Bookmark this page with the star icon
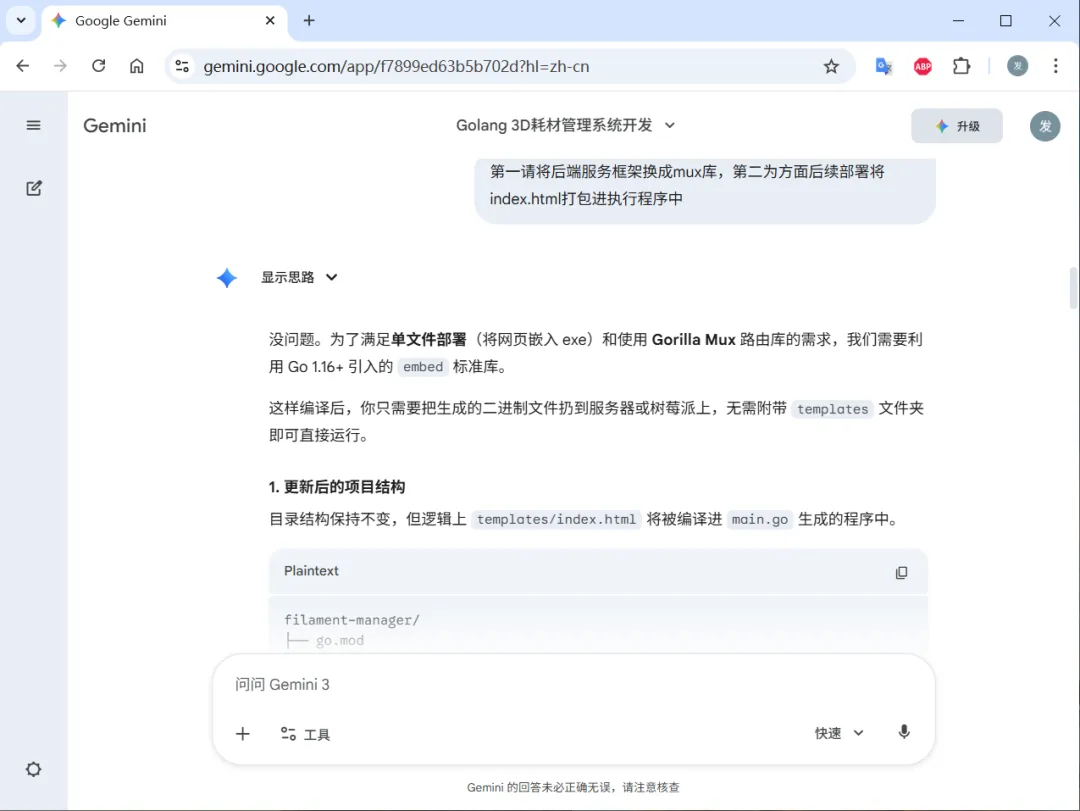Image resolution: width=1080 pixels, height=811 pixels. click(831, 66)
